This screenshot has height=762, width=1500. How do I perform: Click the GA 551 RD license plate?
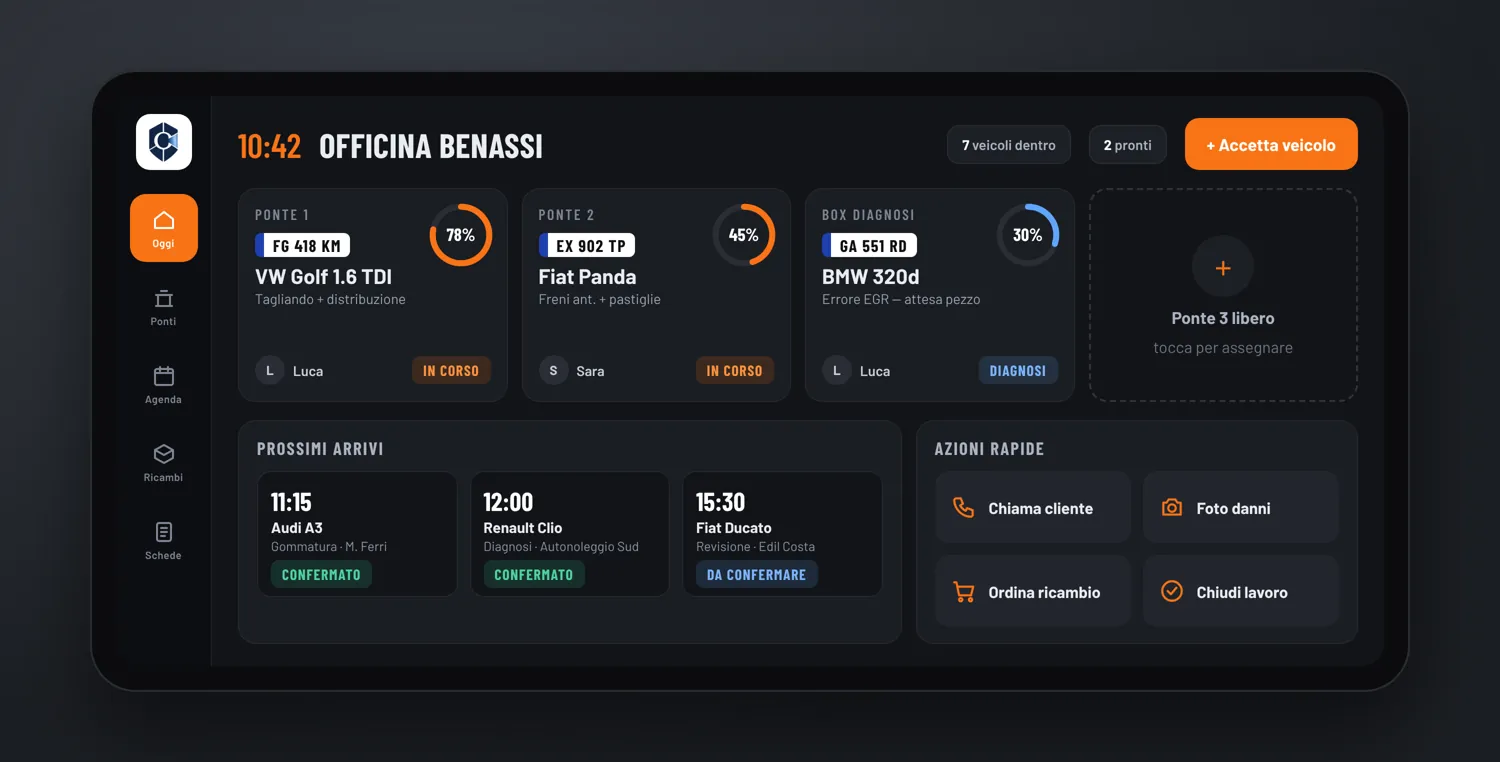(x=870, y=246)
